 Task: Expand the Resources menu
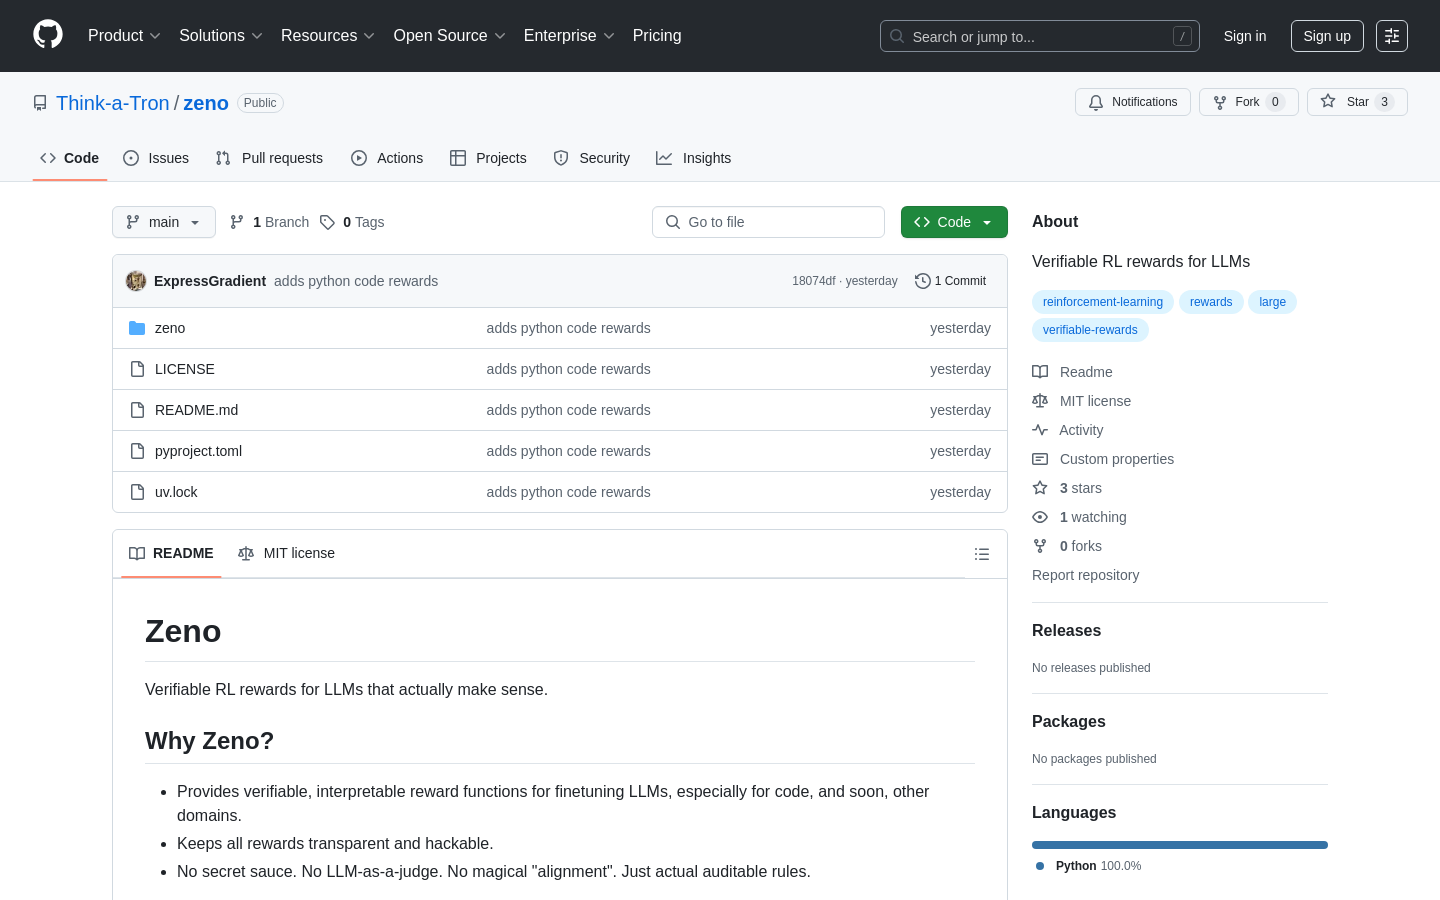[x=327, y=36]
